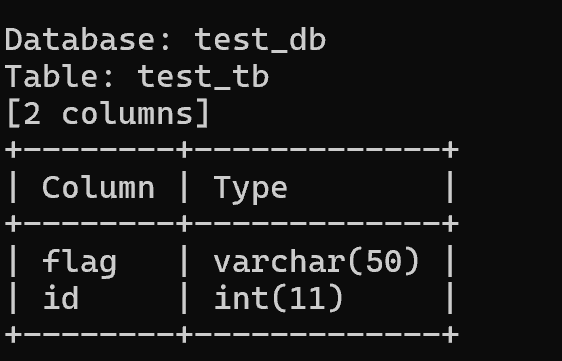Select the flag column name
This screenshot has width=562, height=361.
click(80, 262)
